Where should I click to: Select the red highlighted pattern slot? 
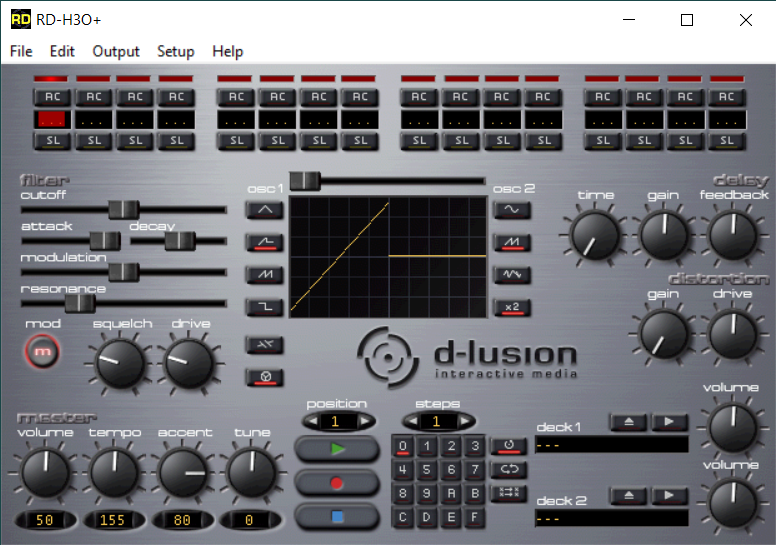point(52,119)
